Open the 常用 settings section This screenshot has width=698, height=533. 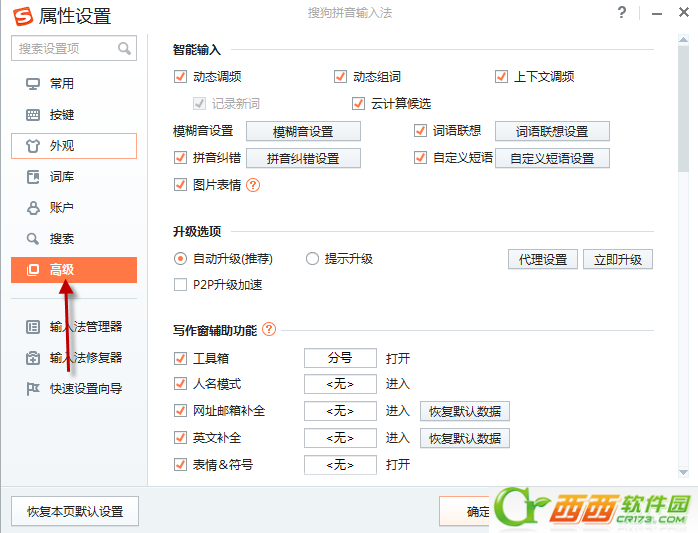pos(74,84)
